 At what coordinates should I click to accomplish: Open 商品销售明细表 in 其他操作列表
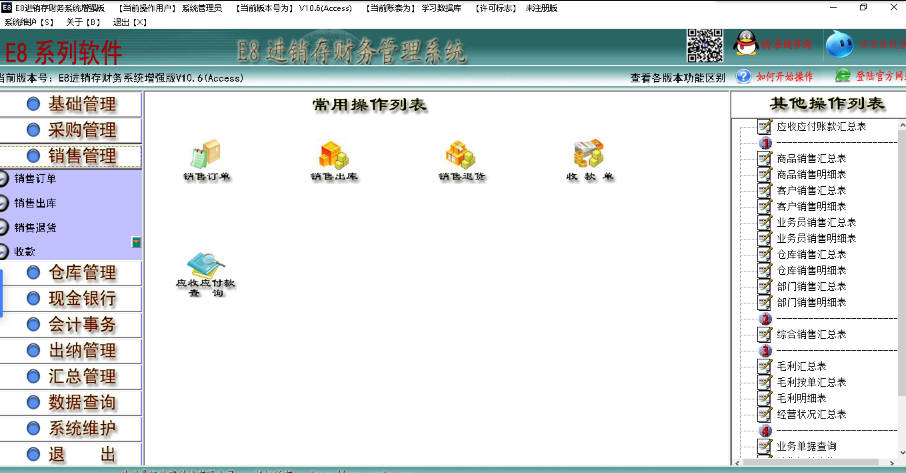pyautogui.click(x=811, y=174)
